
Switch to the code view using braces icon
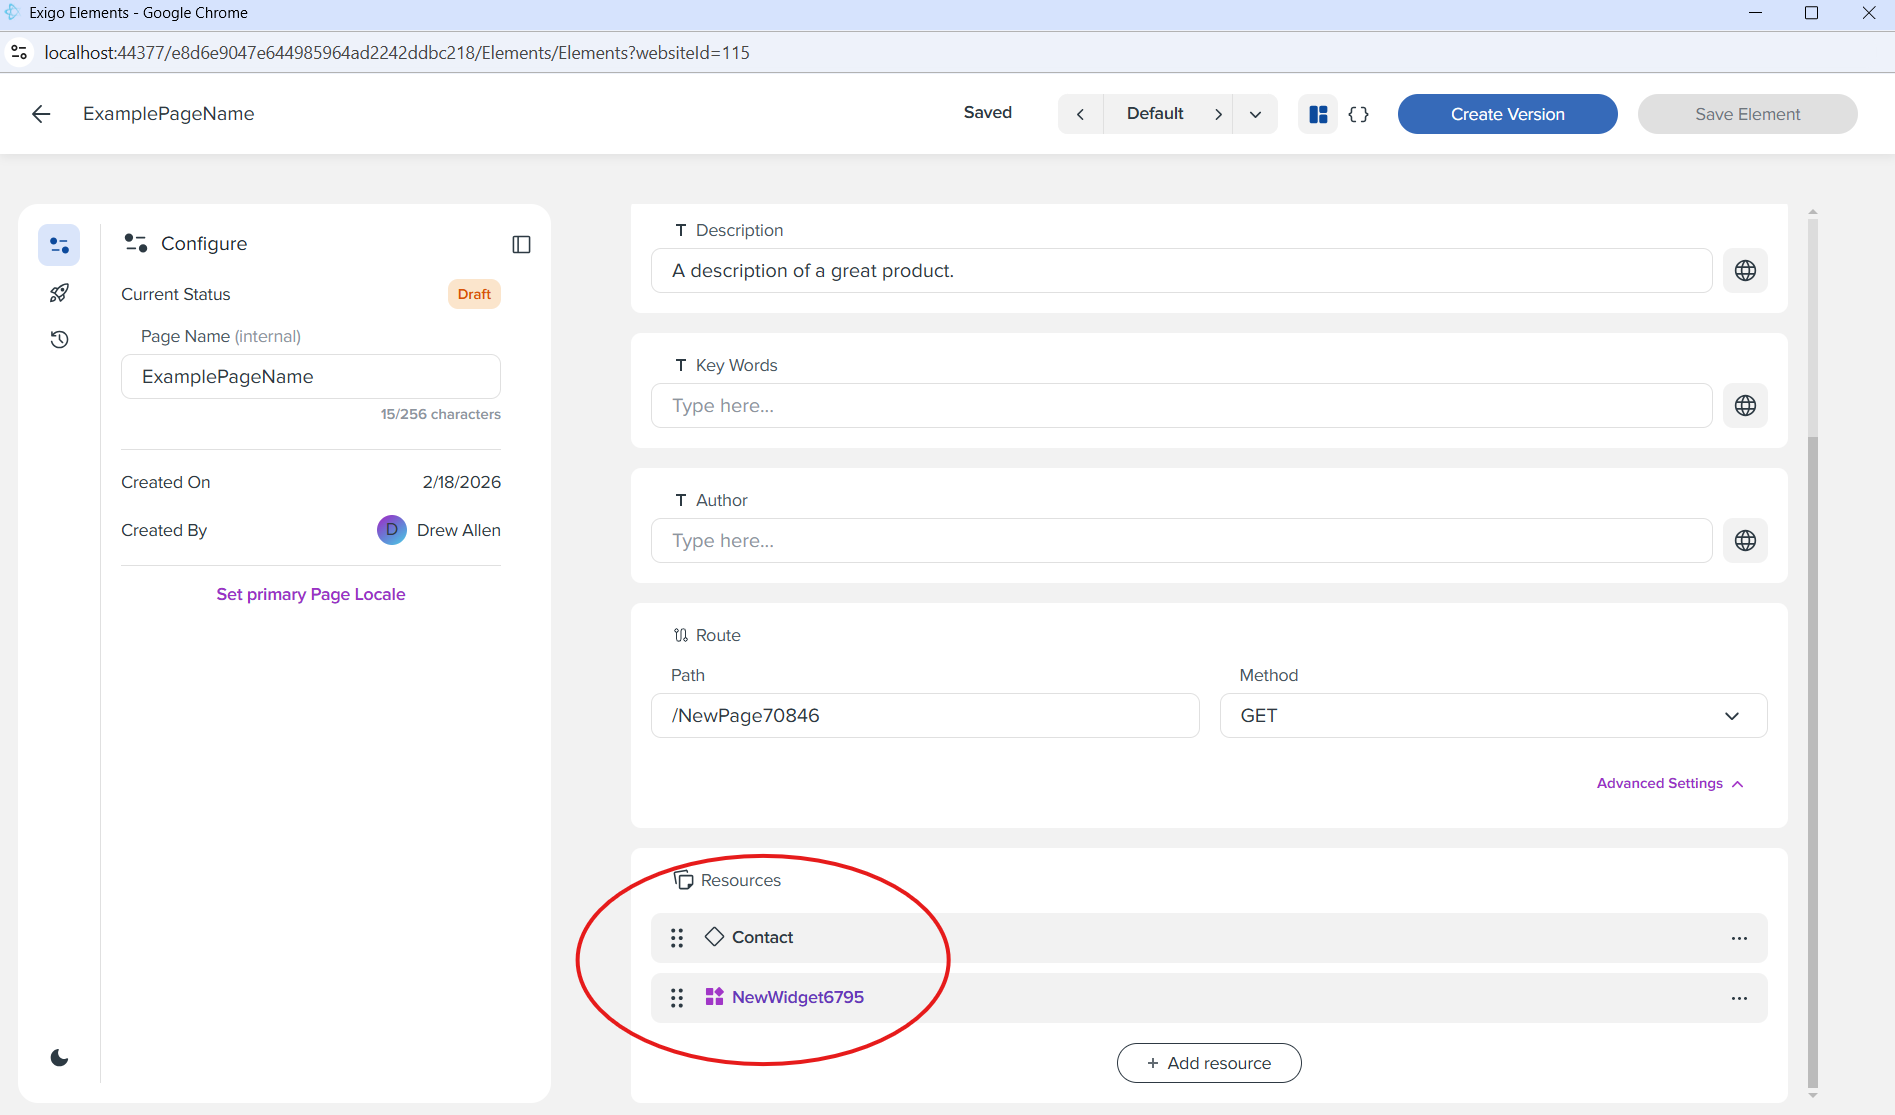pos(1359,113)
